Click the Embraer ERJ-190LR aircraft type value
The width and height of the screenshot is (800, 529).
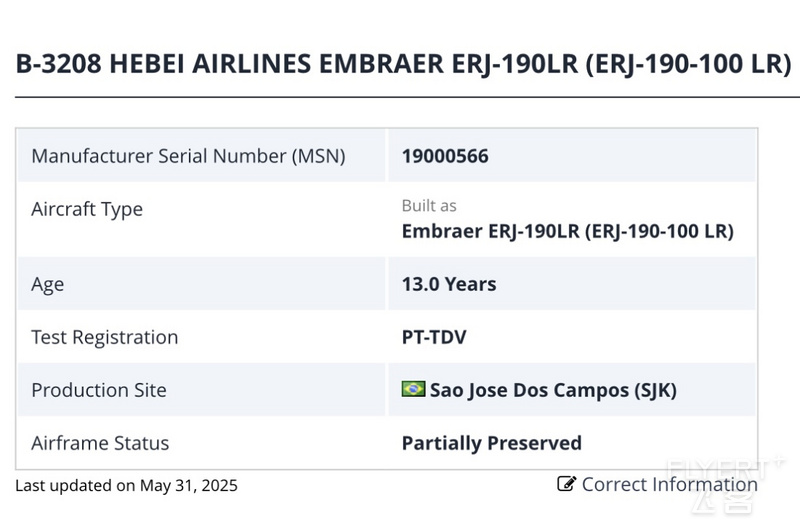567,232
